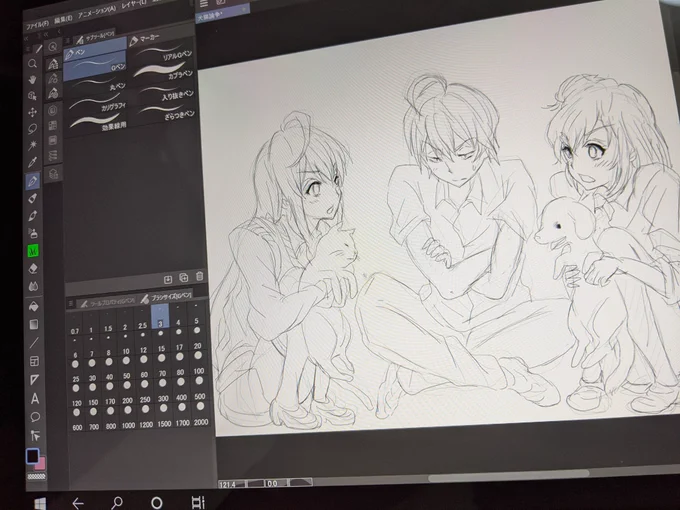Open the アニメーション(A) menu
Viewport: 680px width, 510px height.
[97, 13]
